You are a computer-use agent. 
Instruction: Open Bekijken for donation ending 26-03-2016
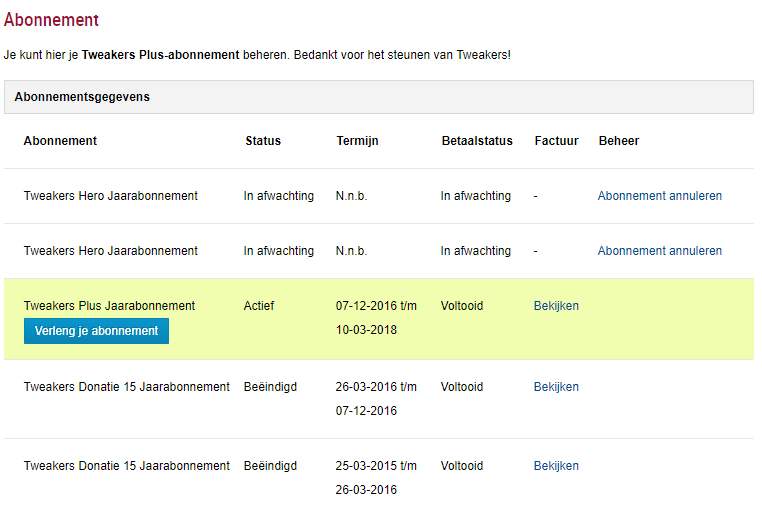[556, 466]
